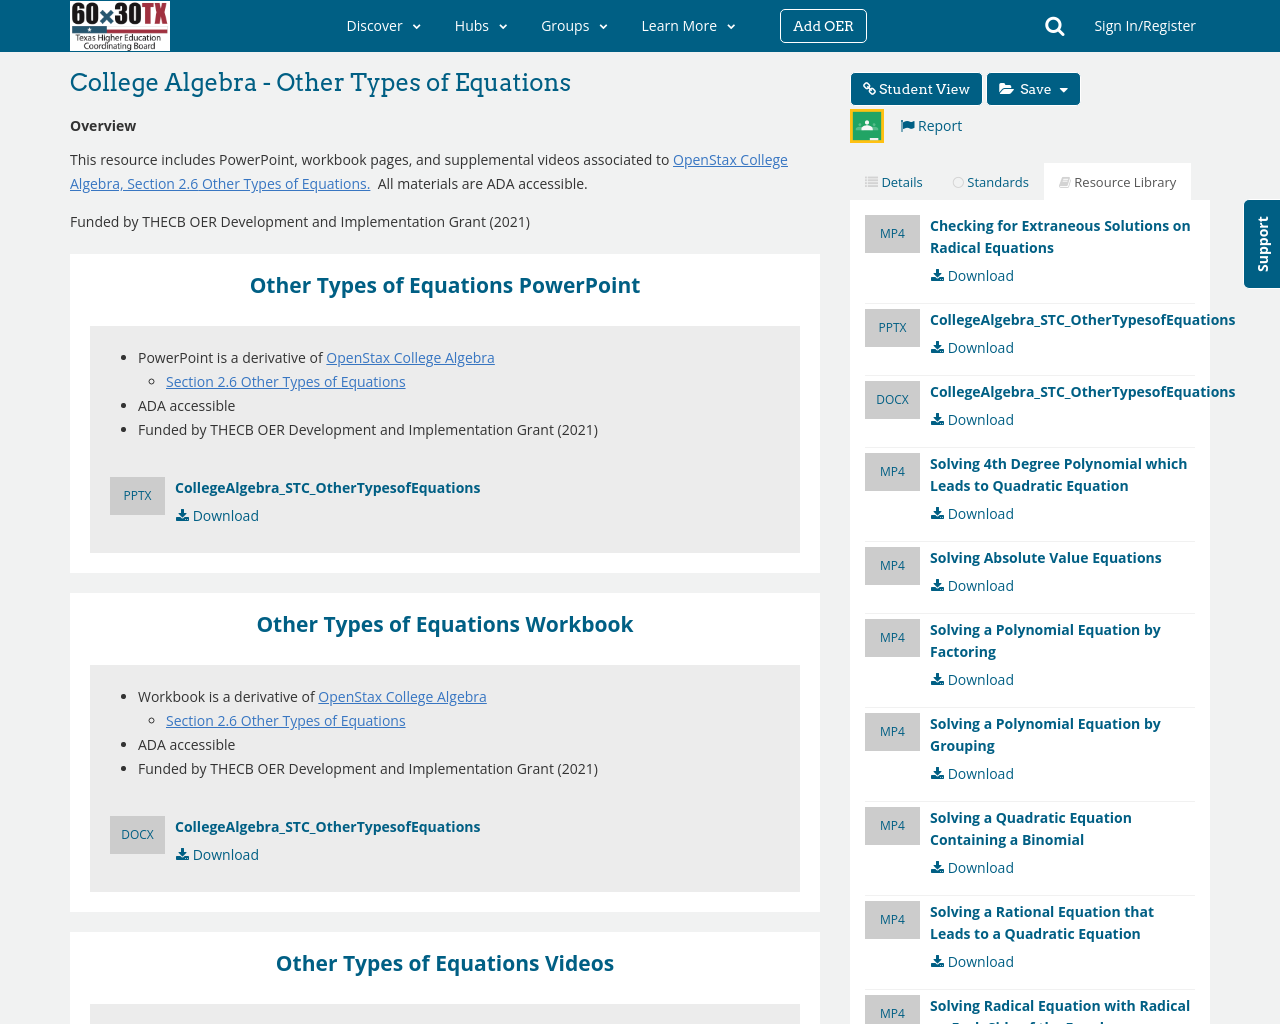This screenshot has width=1280, height=1024.
Task: Open the Support side panel
Action: pos(1260,243)
